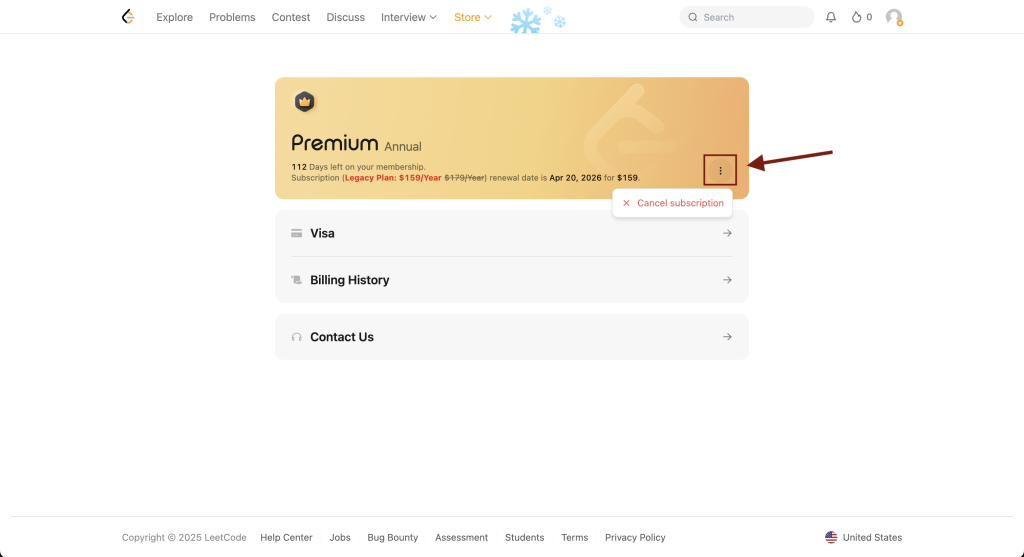The width and height of the screenshot is (1024, 557).
Task: Click the headset icon beside Contact Us
Action: pos(296,337)
